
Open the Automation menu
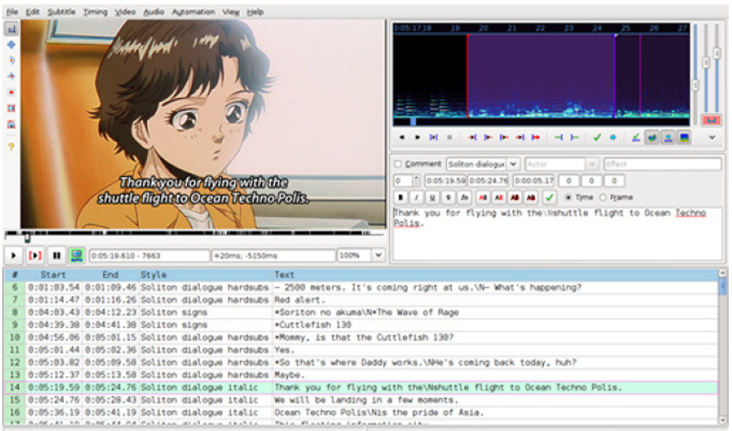192,11
